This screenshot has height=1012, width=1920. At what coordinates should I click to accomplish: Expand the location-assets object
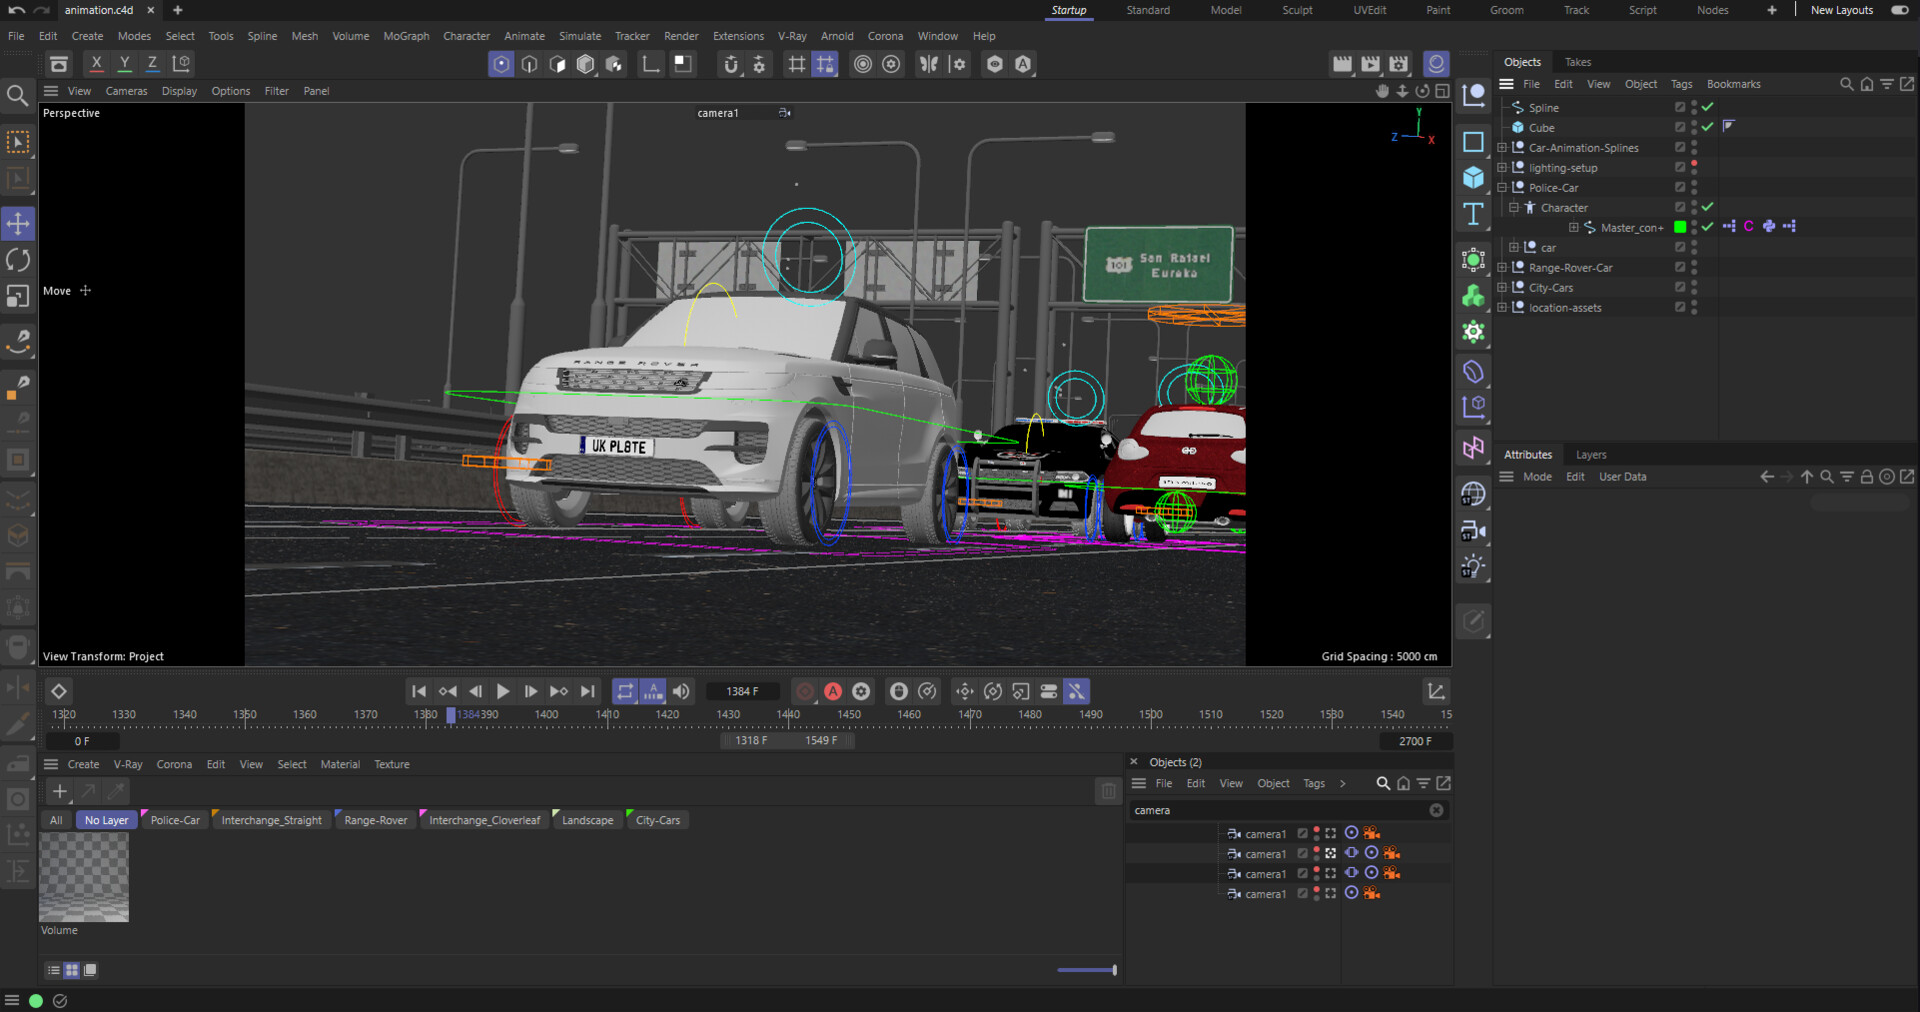click(1502, 308)
